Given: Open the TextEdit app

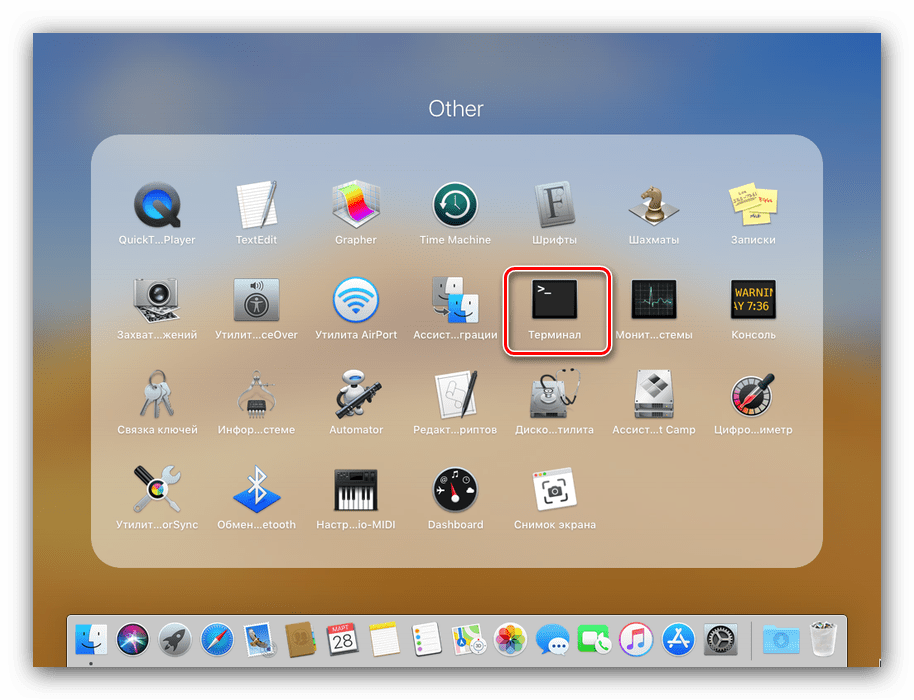Looking at the screenshot, I should coord(256,205).
